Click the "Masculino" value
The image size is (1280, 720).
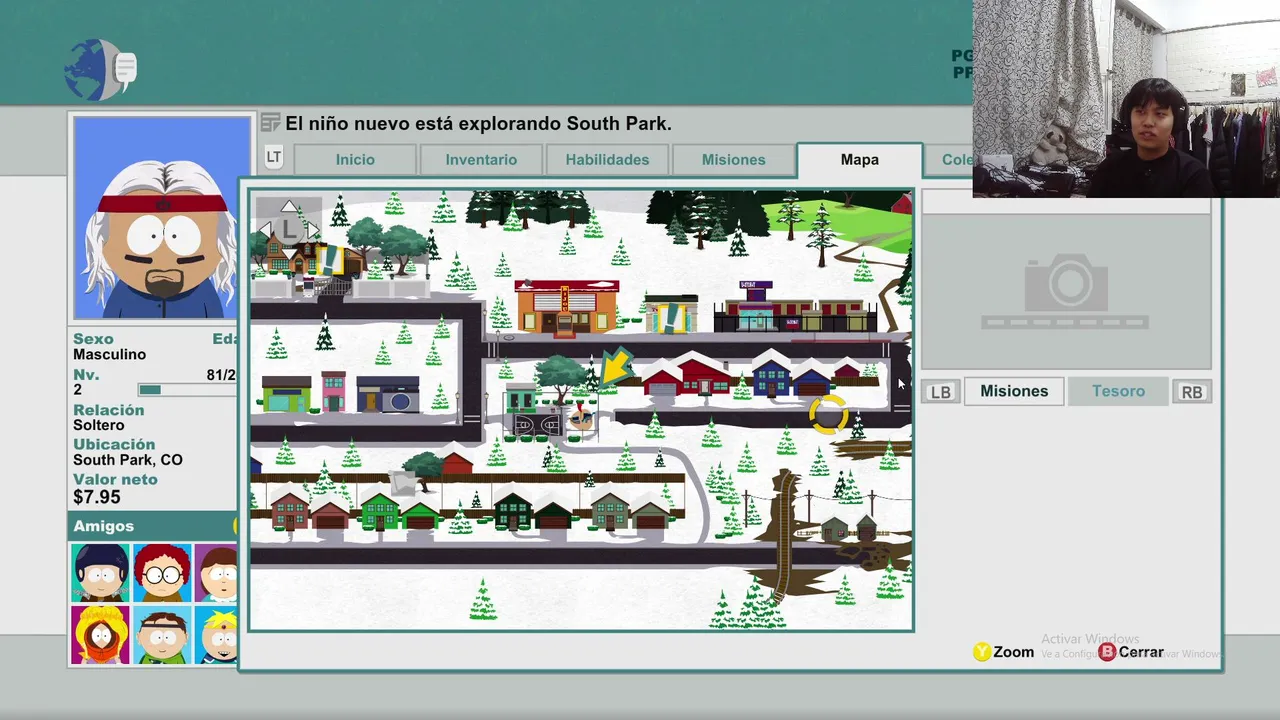109,355
